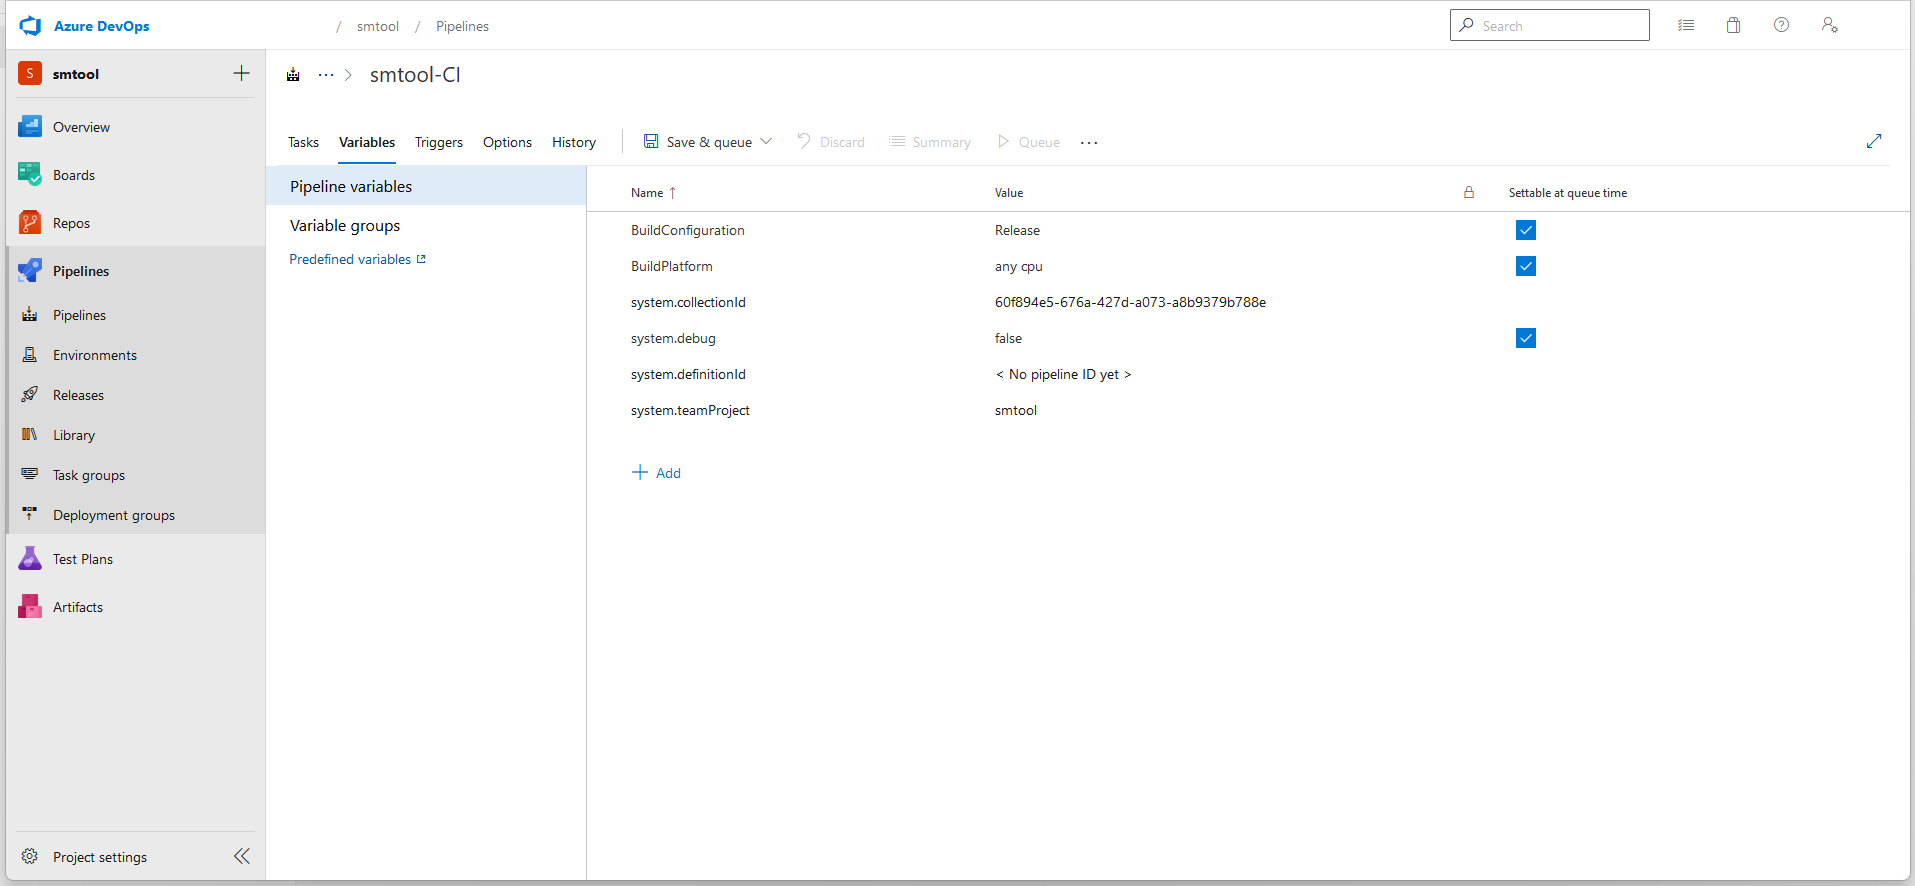Toggle settable at queue time for system.debug
The width and height of the screenshot is (1915, 886).
coord(1525,338)
